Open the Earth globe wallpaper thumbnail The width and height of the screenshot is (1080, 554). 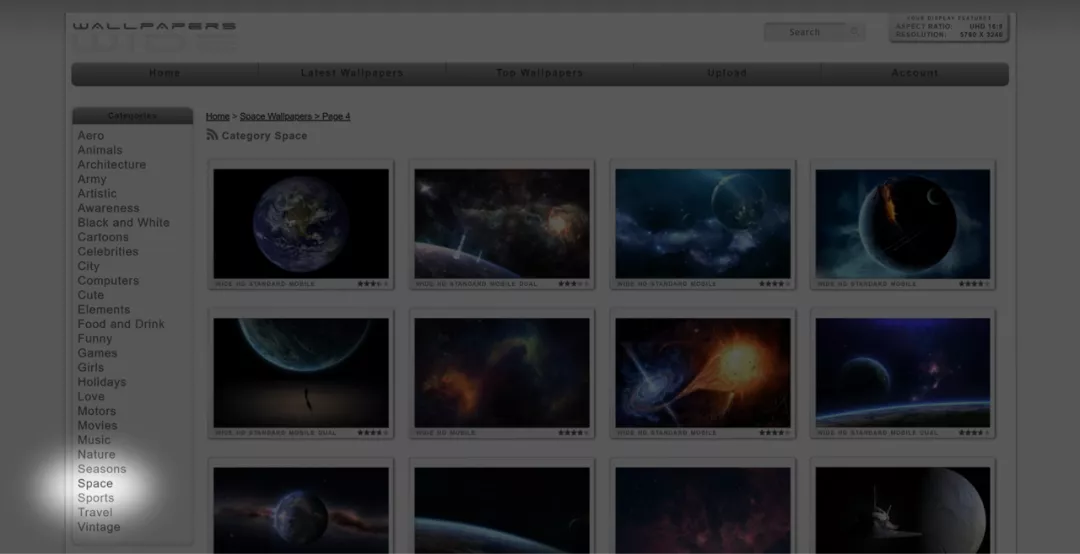coord(301,224)
